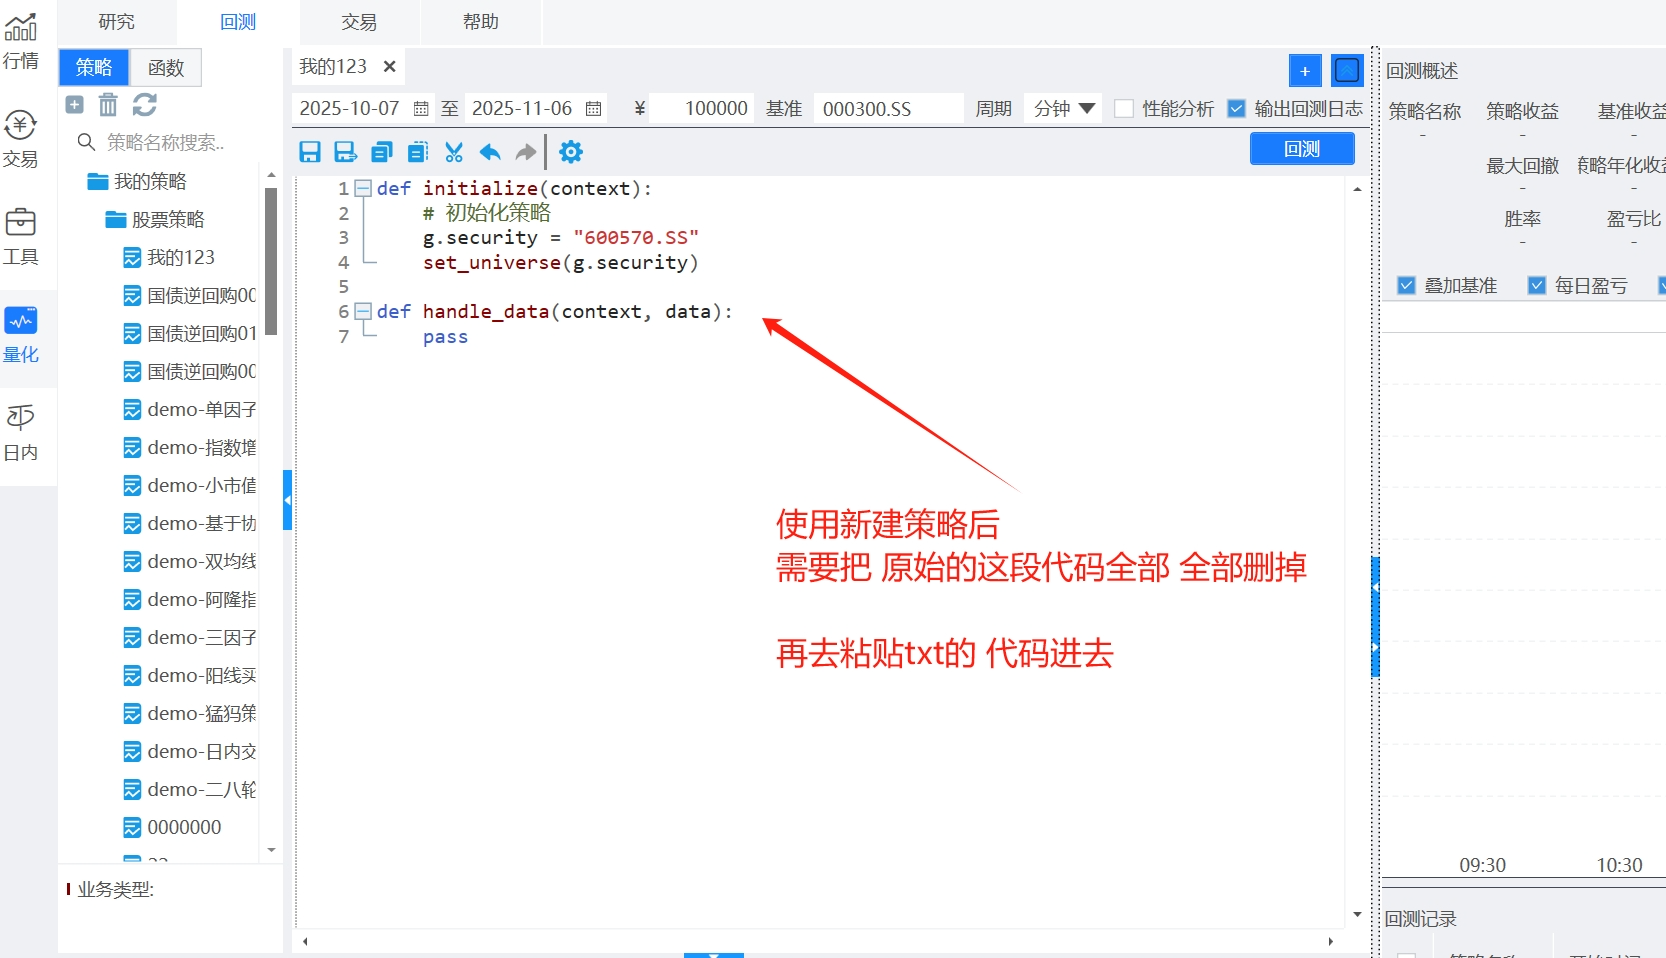Click the save strategy icon
This screenshot has height=958, width=1666.
click(310, 152)
